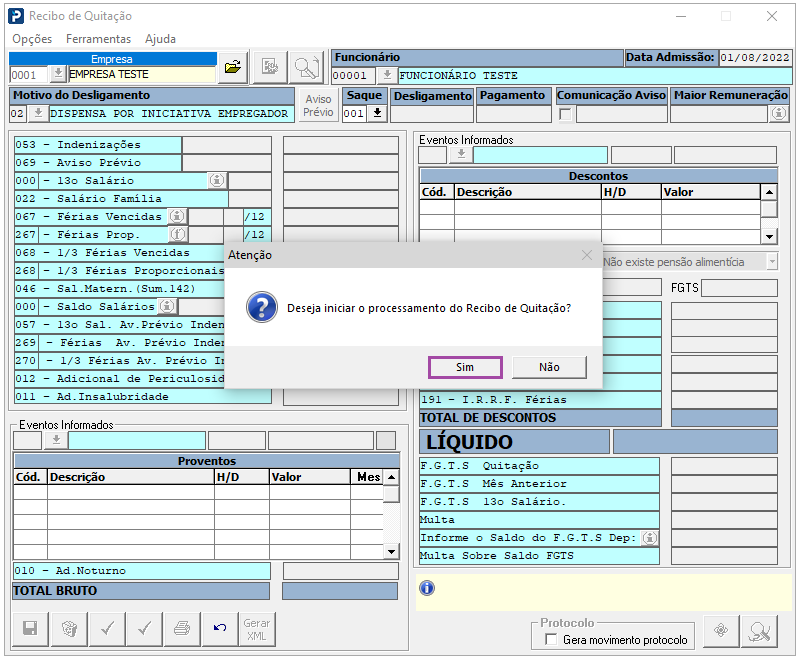This screenshot has width=800, height=660.
Task: Click the Data Admissão date field
Action: [755, 57]
